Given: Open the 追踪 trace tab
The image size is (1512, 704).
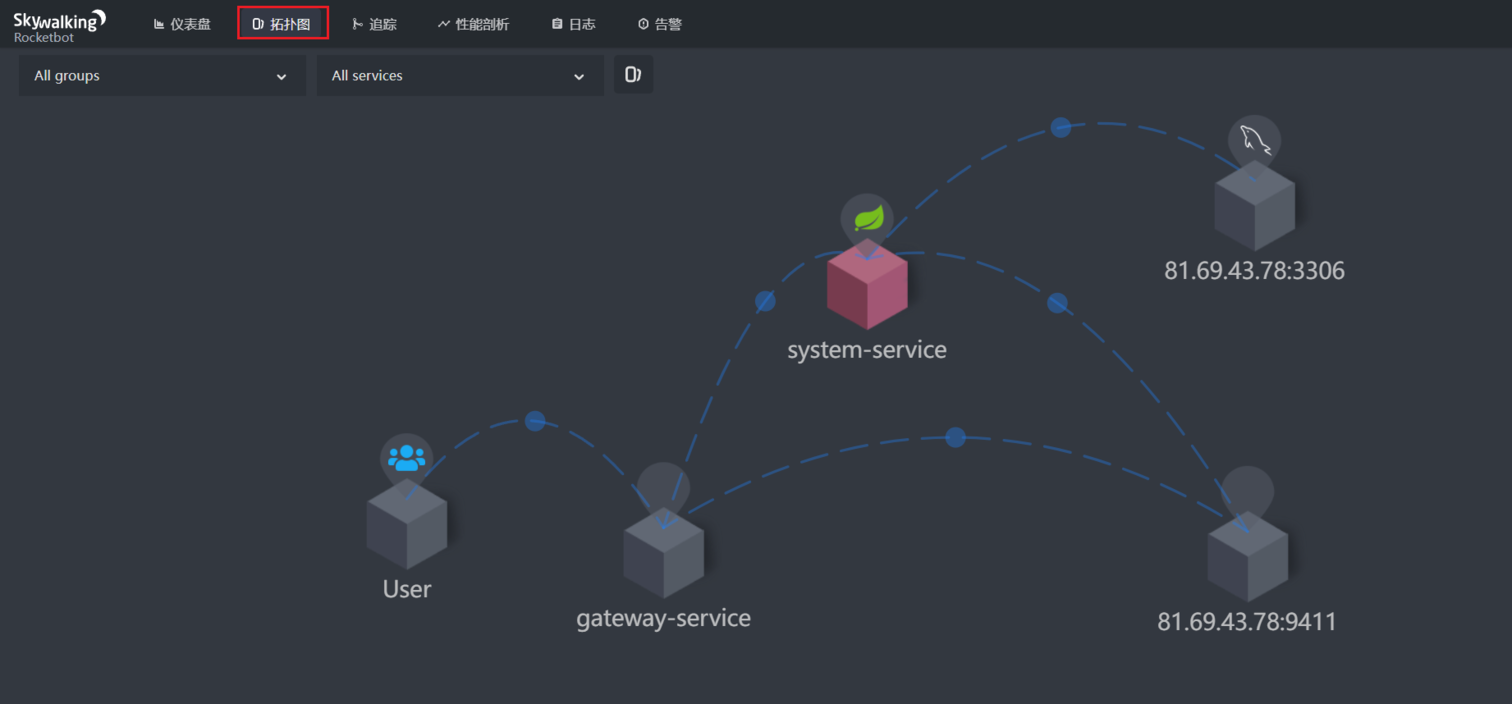Looking at the screenshot, I should coord(374,24).
